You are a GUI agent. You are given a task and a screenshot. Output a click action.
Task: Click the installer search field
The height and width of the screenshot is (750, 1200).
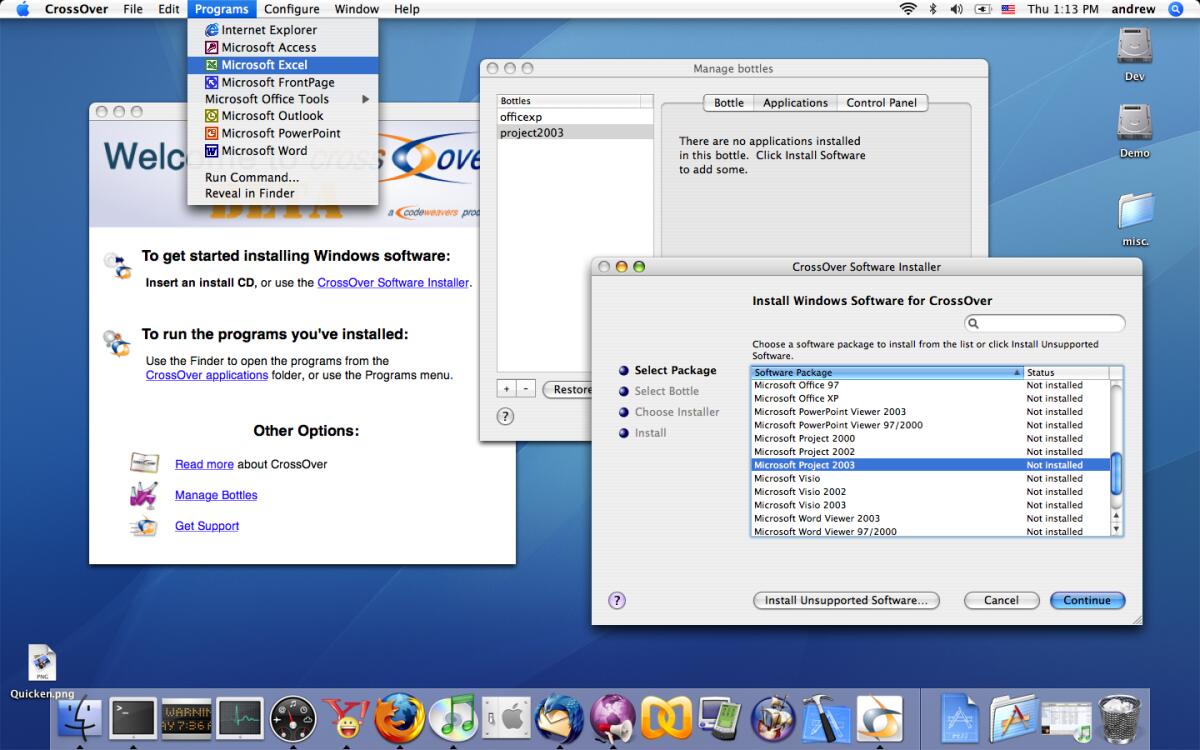pyautogui.click(x=1045, y=323)
